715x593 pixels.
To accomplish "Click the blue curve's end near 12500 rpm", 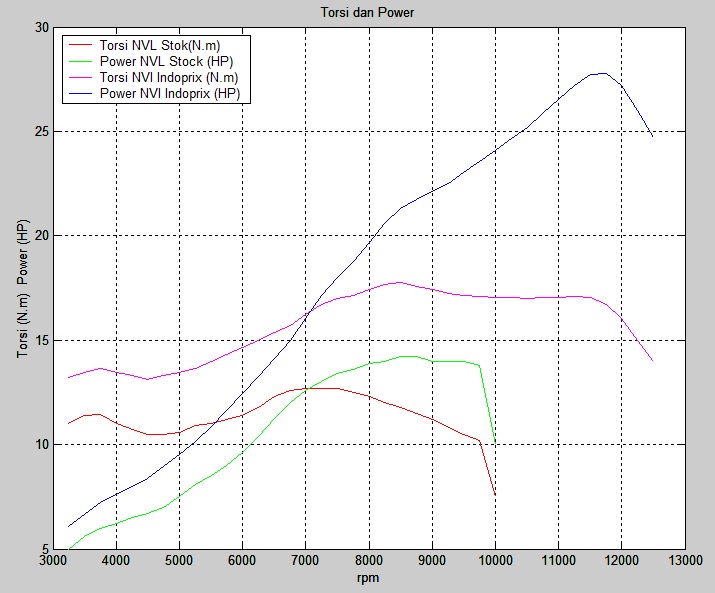I will tap(653, 136).
